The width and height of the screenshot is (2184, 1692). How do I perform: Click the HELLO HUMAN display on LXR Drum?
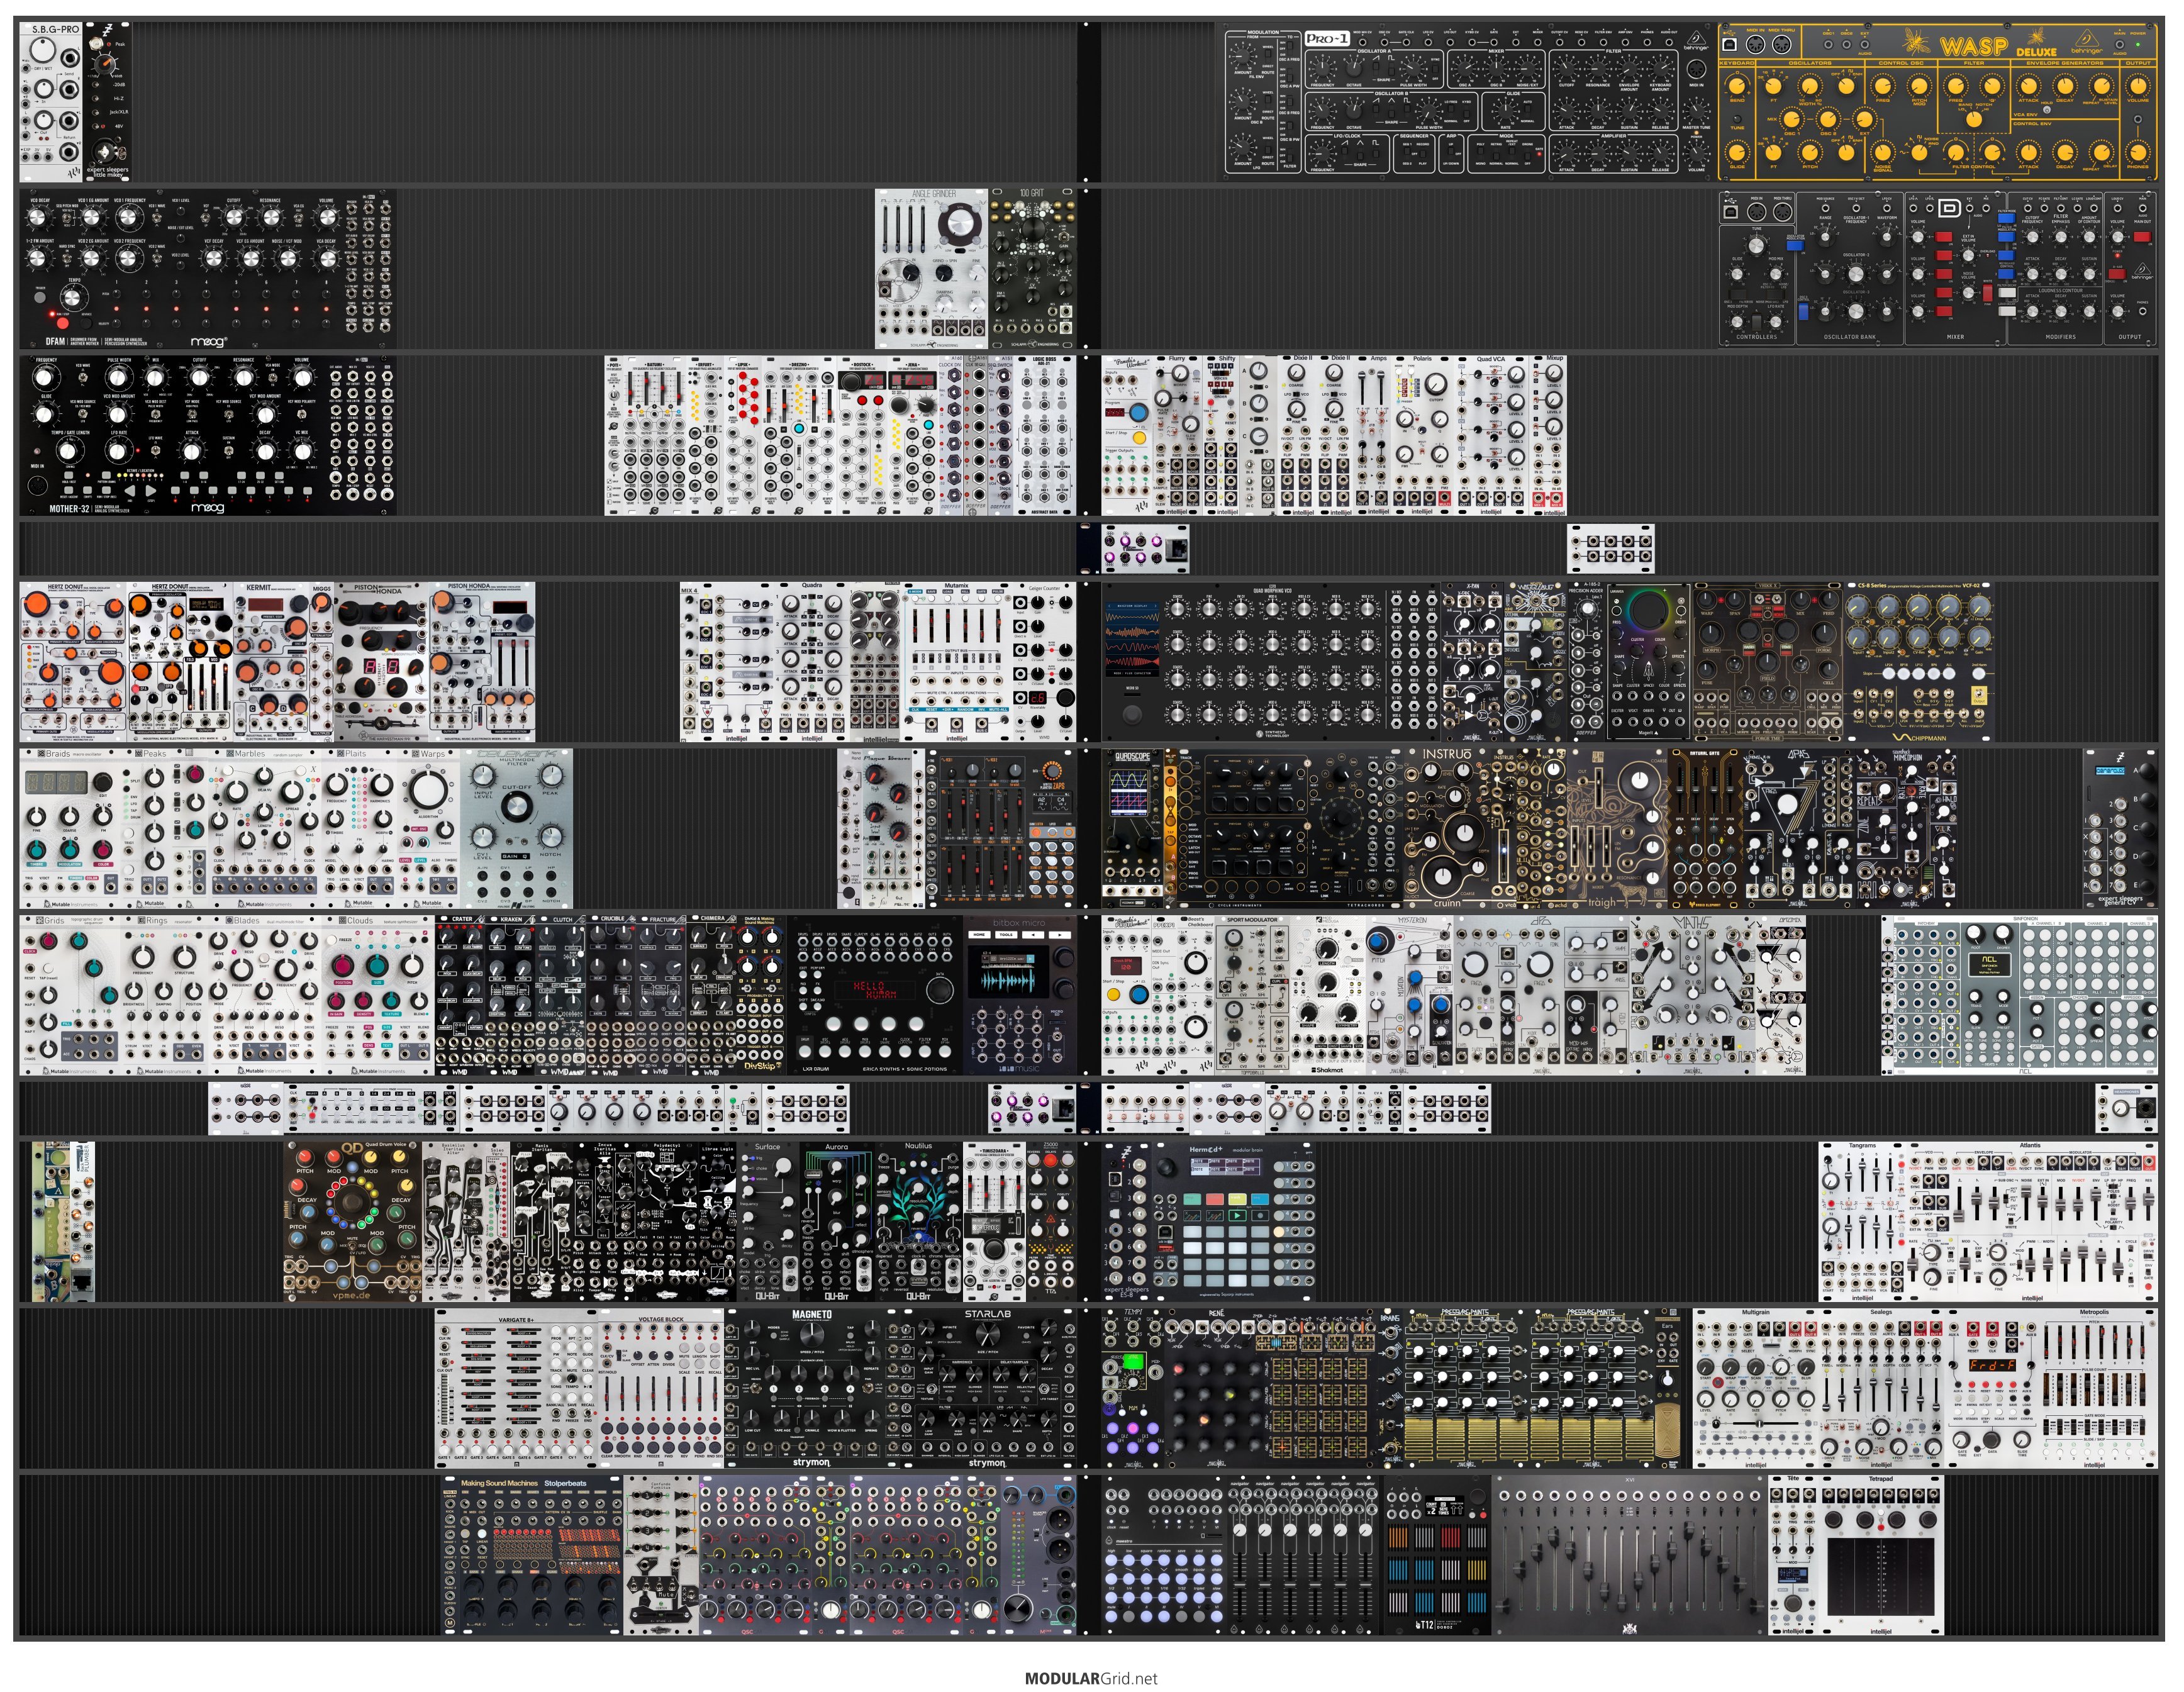point(876,990)
